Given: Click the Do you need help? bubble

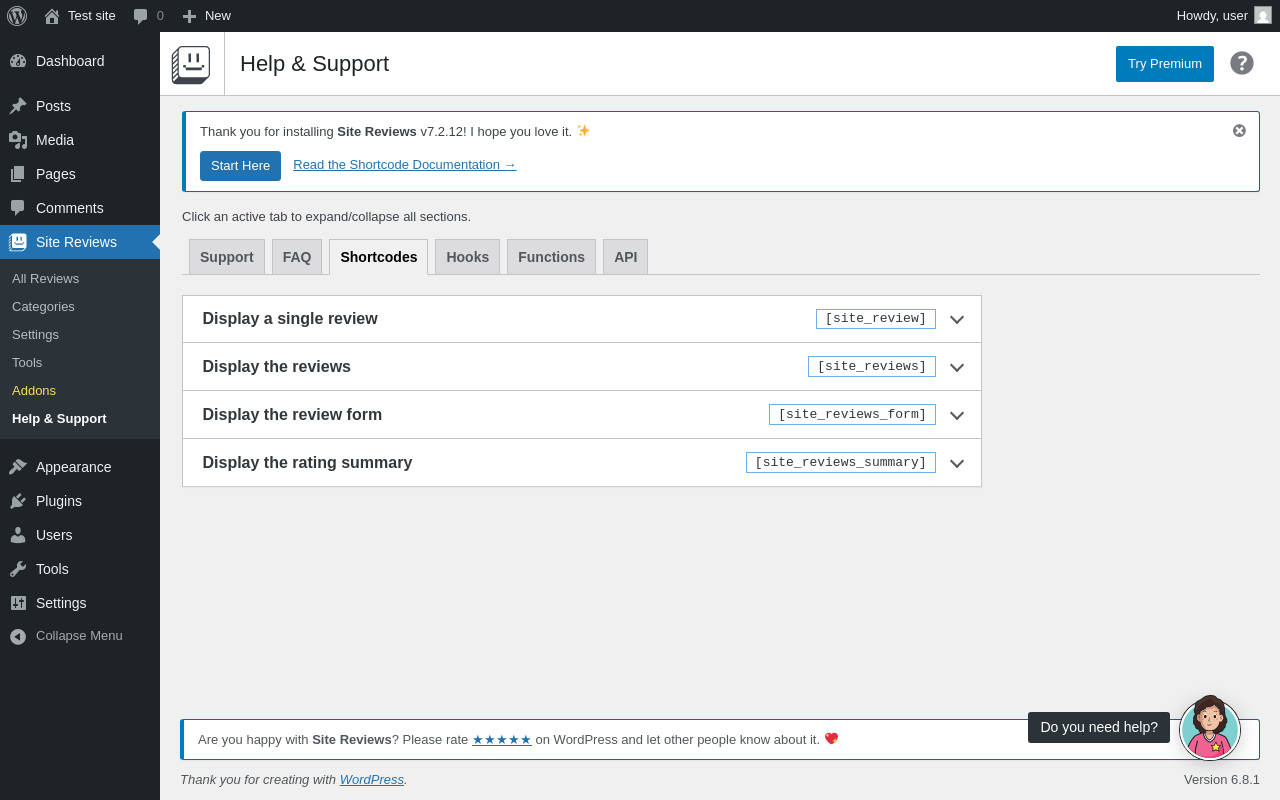Looking at the screenshot, I should click(x=1099, y=728).
